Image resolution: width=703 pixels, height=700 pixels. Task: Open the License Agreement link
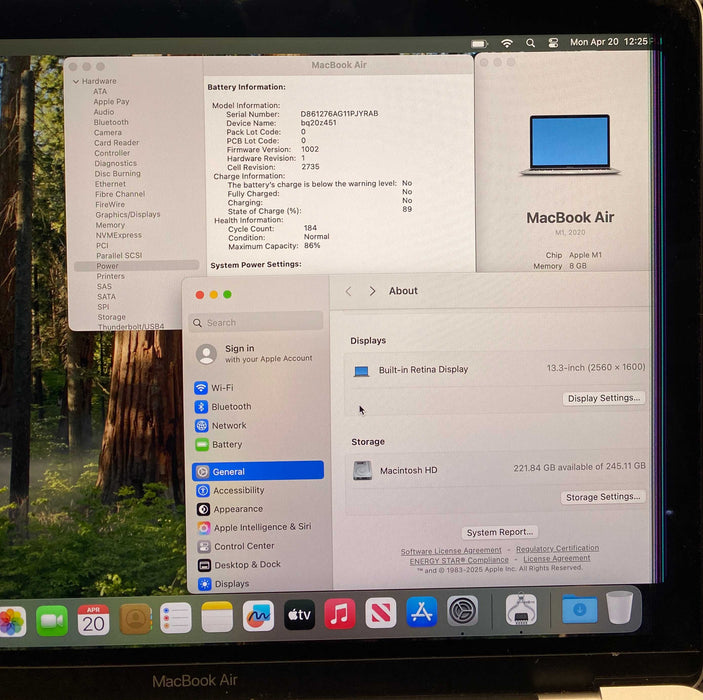(556, 558)
